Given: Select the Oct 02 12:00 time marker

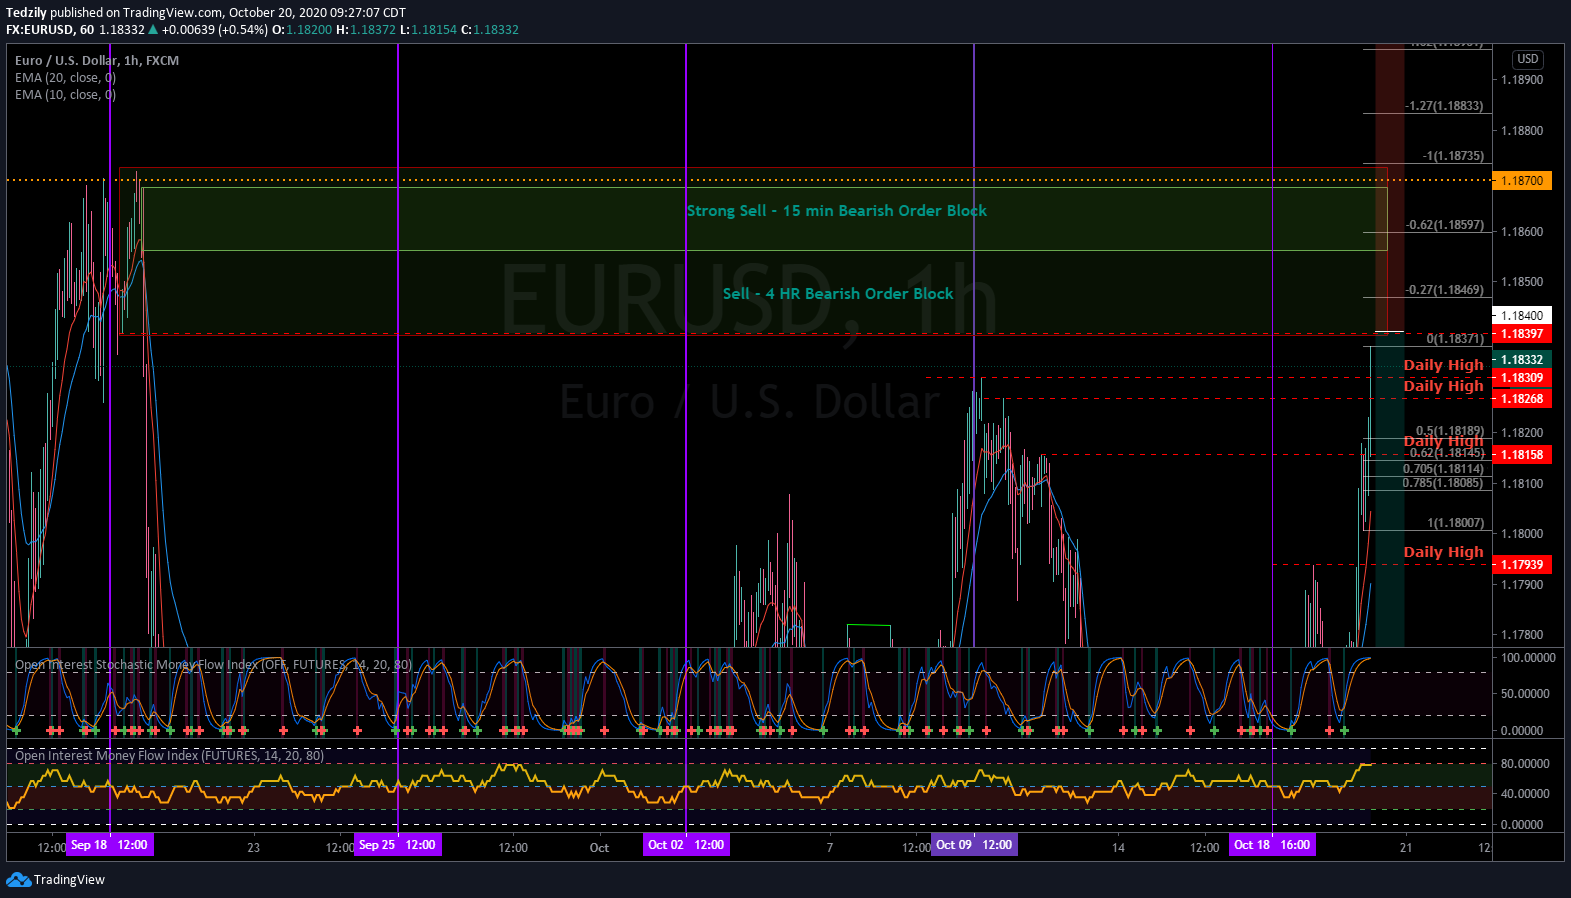Looking at the screenshot, I should pyautogui.click(x=686, y=845).
